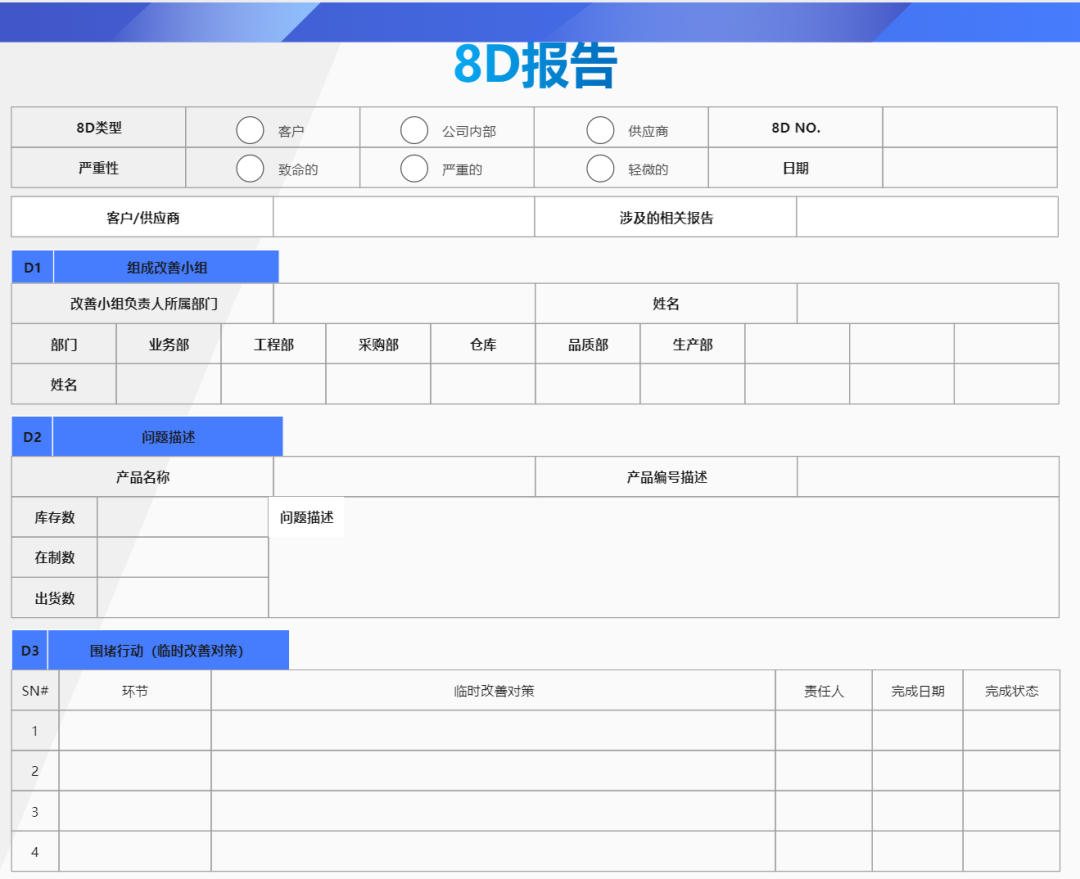This screenshot has height=879, width=1080.
Task: Click the 日期 entry field
Action: click(x=970, y=167)
